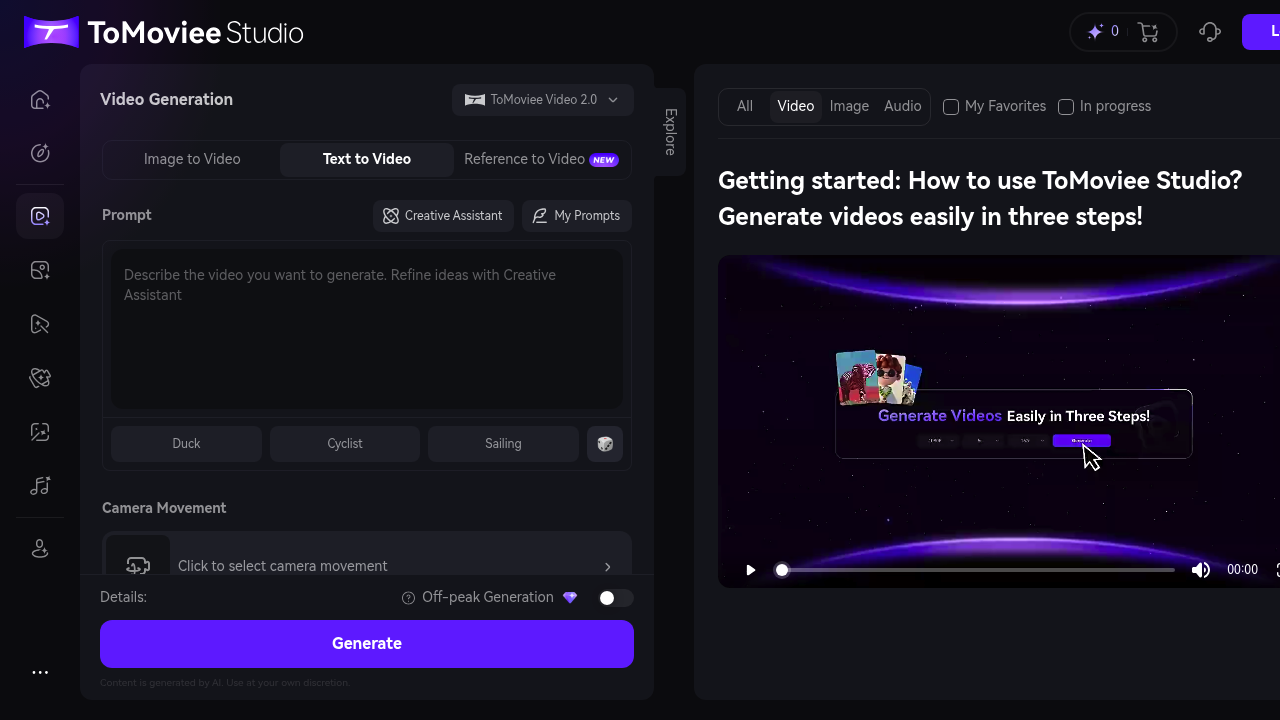Viewport: 1280px width, 720px height.
Task: Click the headset support icon
Action: tap(1209, 31)
